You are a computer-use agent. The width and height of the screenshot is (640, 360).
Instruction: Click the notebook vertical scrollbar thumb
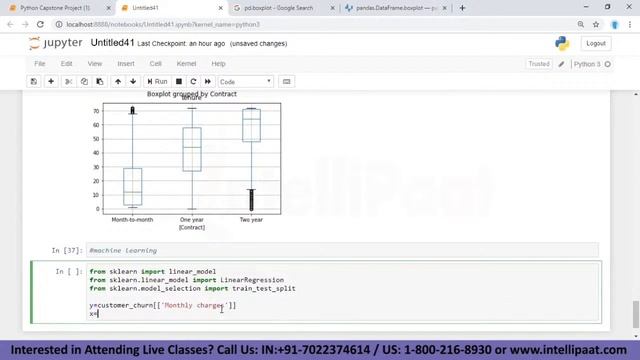coord(636,314)
